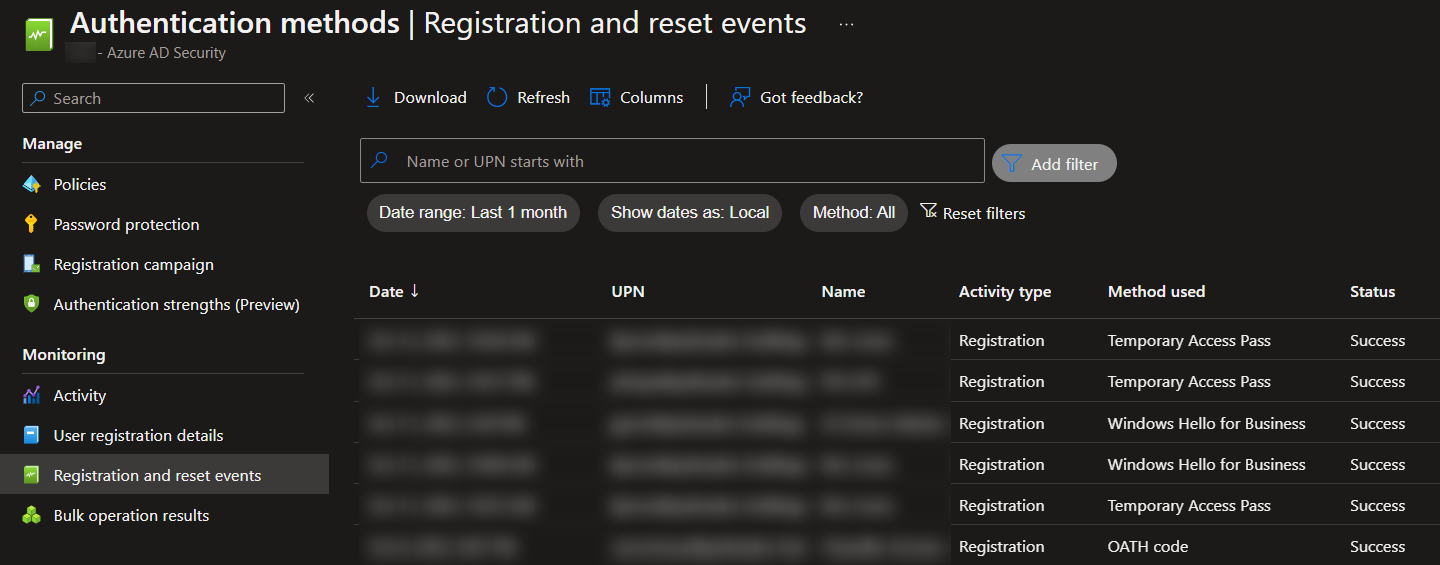This screenshot has height=565, width=1440.
Task: Click the sidebar search magnifier icon
Action: point(38,98)
